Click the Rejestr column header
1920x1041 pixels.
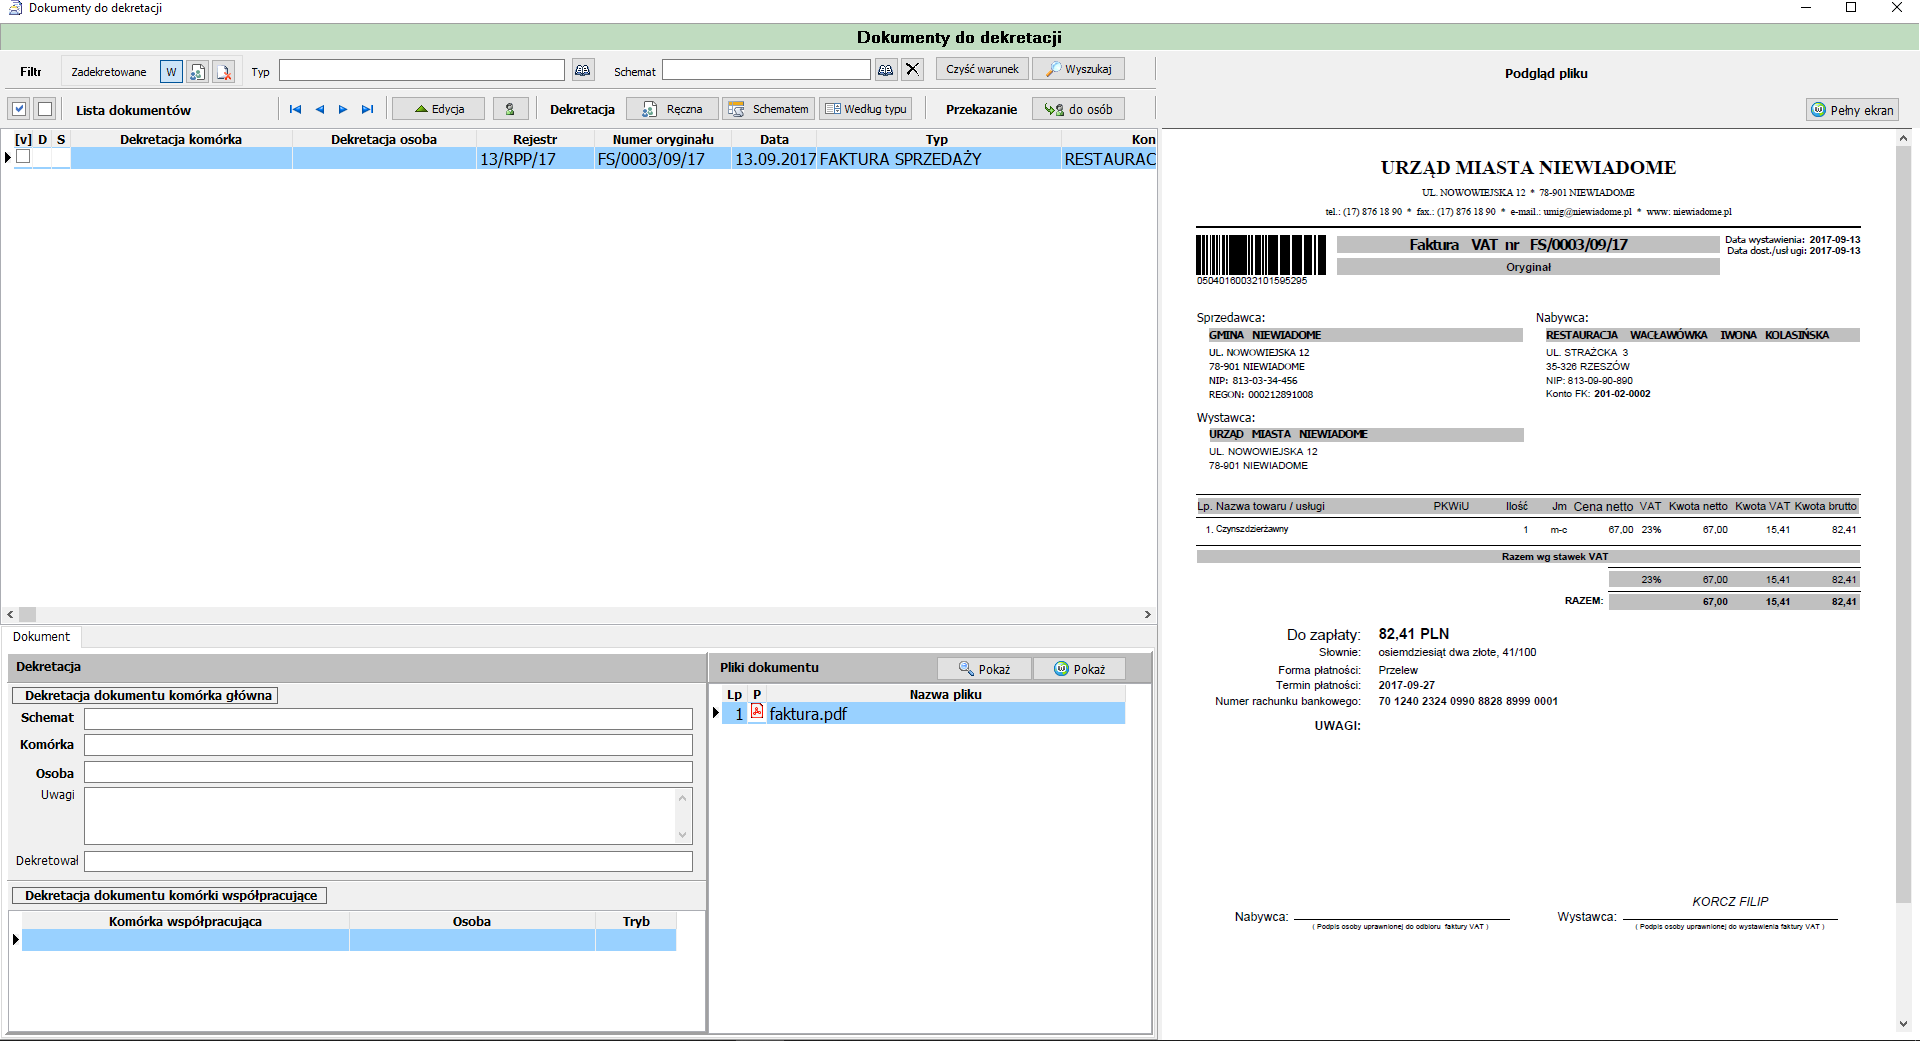click(x=535, y=139)
